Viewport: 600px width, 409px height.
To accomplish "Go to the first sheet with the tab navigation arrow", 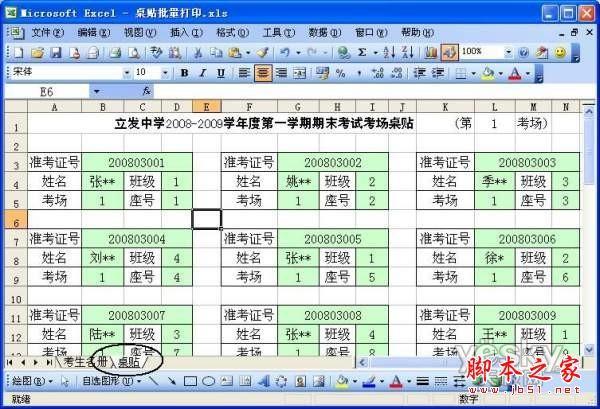I will (10, 362).
